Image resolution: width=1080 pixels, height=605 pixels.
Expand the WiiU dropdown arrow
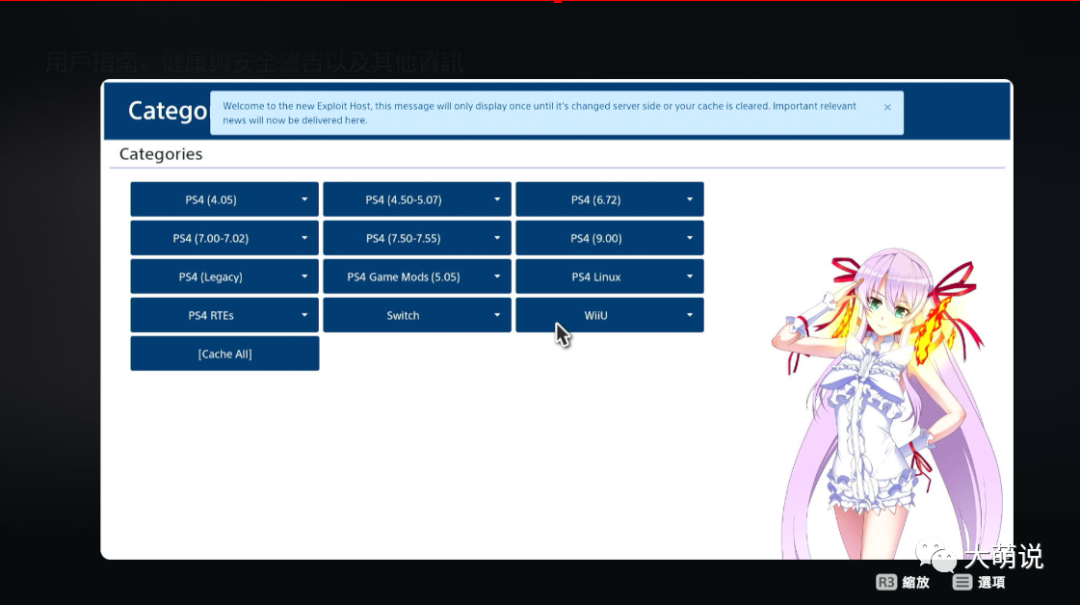click(x=689, y=316)
